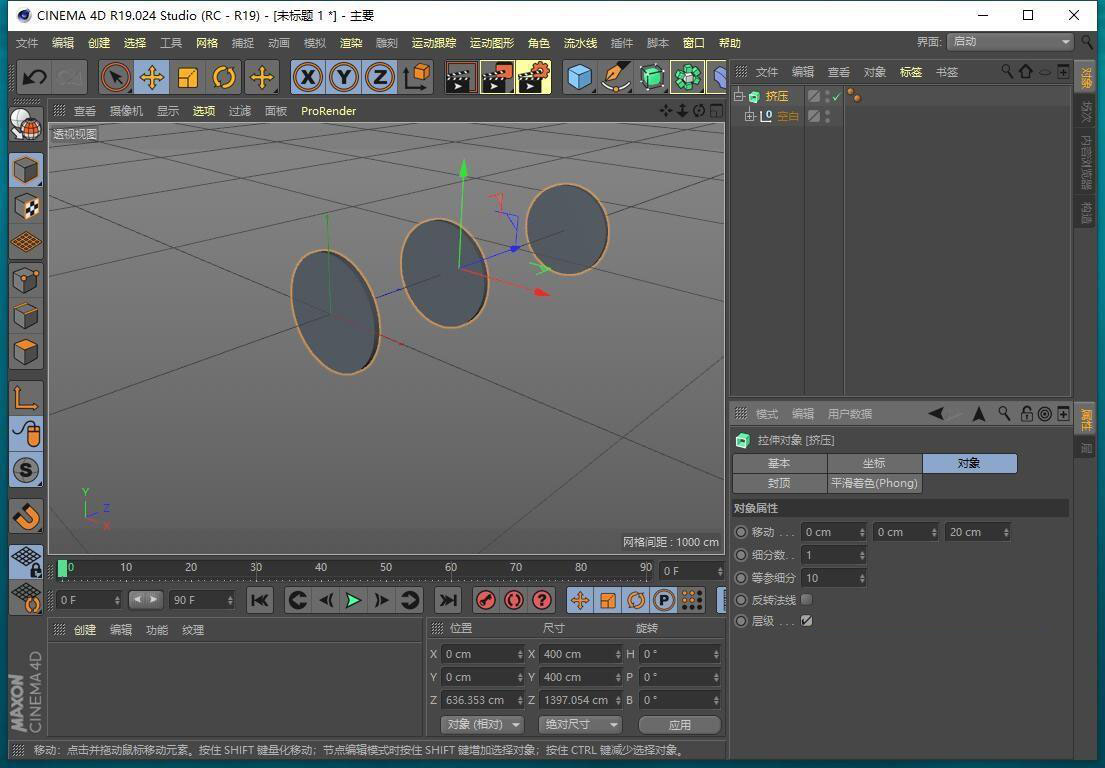1105x768 pixels.
Task: Click the 应用 apply button
Action: (679, 724)
